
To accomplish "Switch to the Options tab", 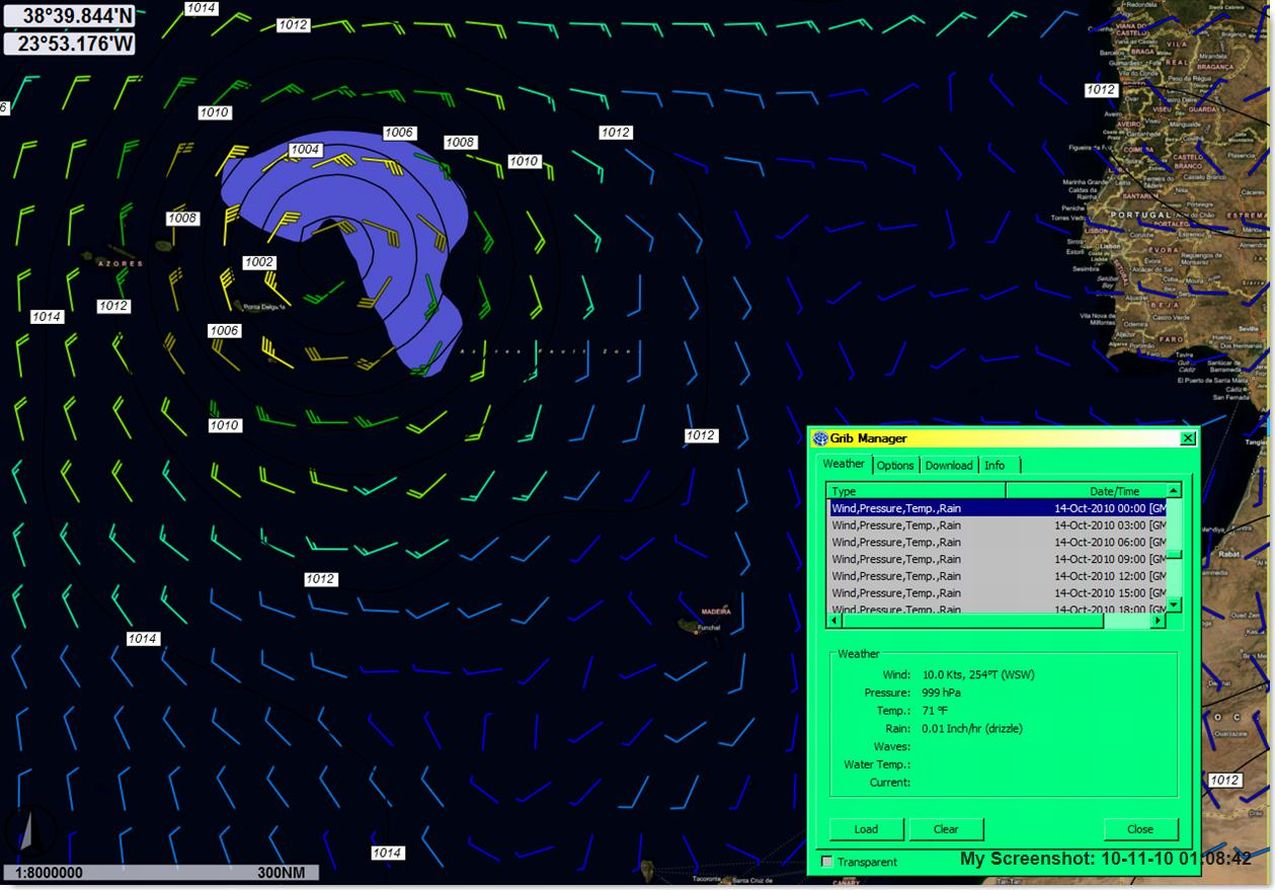I will [895, 465].
